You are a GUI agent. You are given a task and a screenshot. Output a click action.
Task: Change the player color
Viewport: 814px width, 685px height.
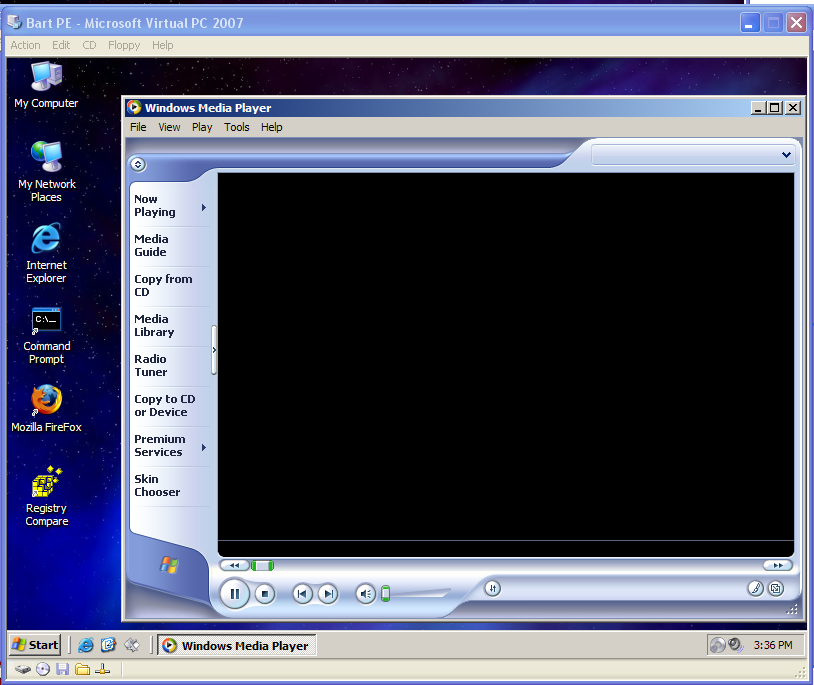pos(756,589)
